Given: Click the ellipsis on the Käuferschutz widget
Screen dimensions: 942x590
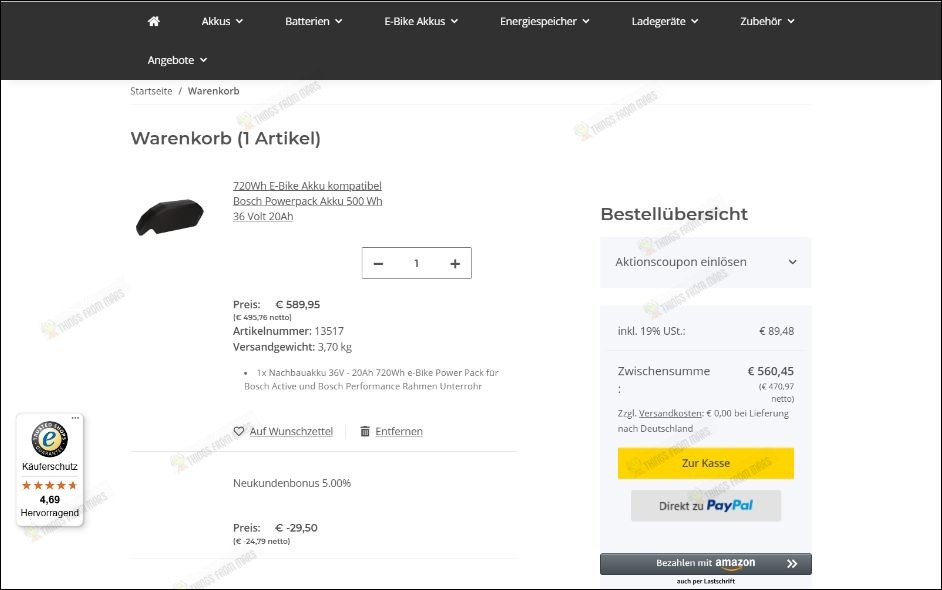Looking at the screenshot, I should point(75,418).
